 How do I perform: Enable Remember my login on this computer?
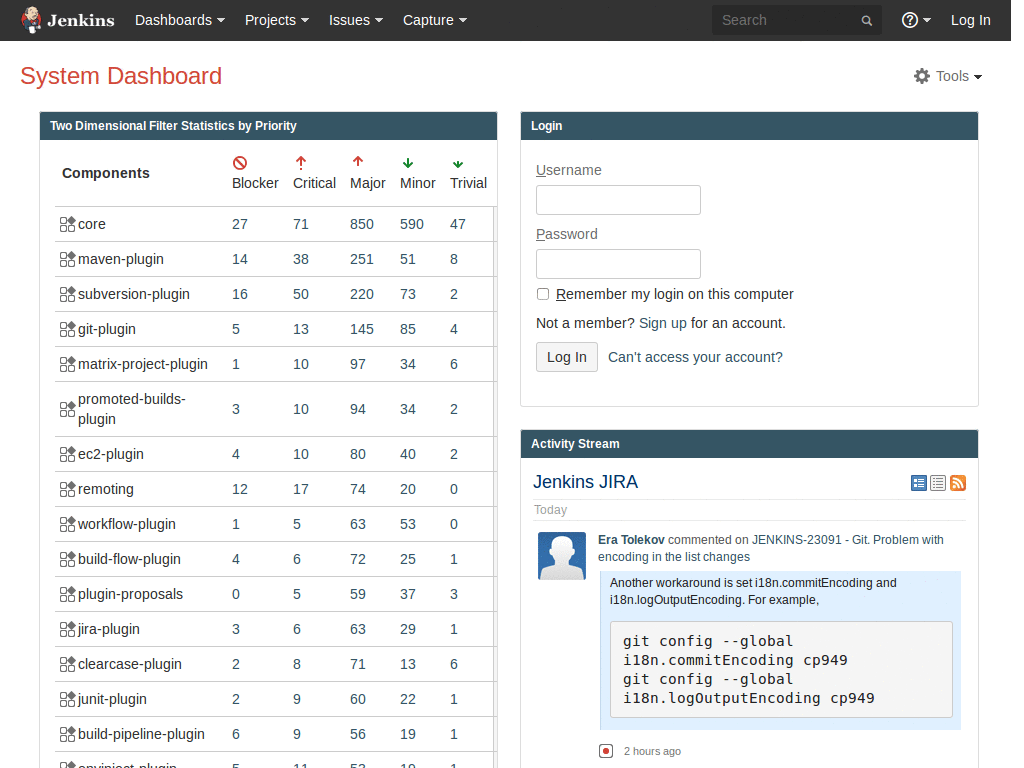pyautogui.click(x=543, y=293)
